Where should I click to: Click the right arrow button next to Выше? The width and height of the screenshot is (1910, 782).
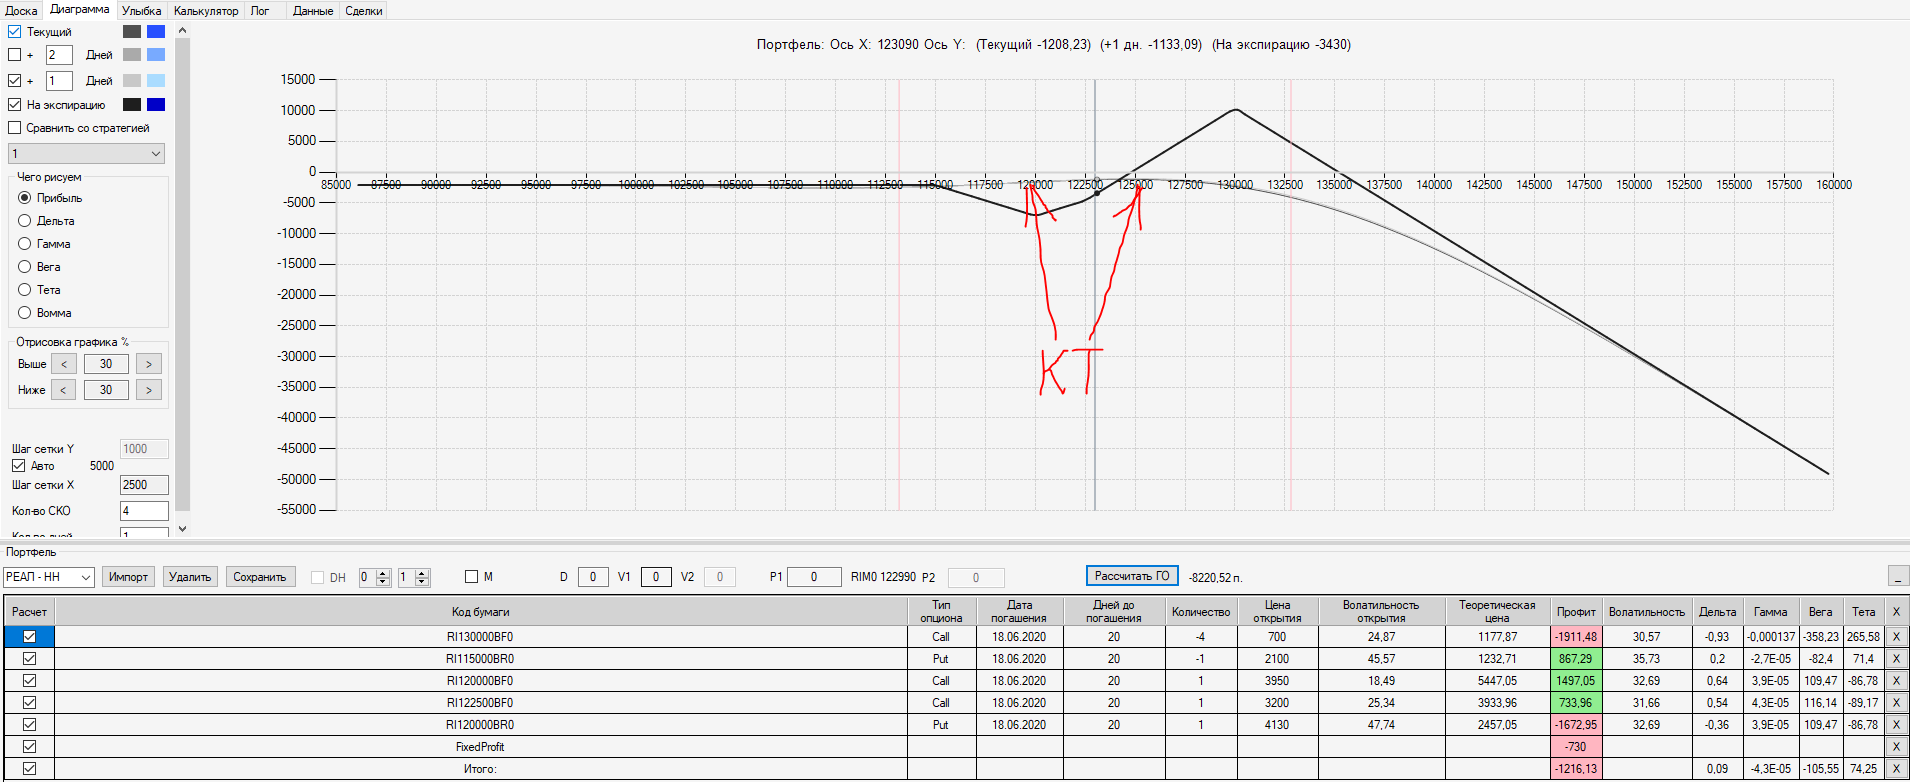[149, 364]
